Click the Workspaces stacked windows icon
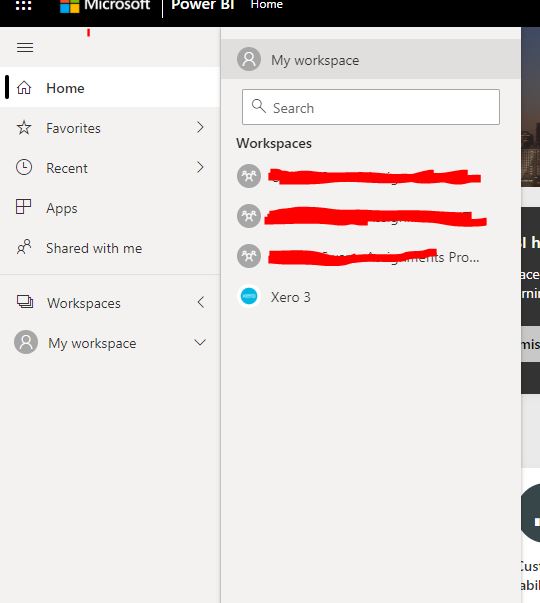540x603 pixels. 25,302
